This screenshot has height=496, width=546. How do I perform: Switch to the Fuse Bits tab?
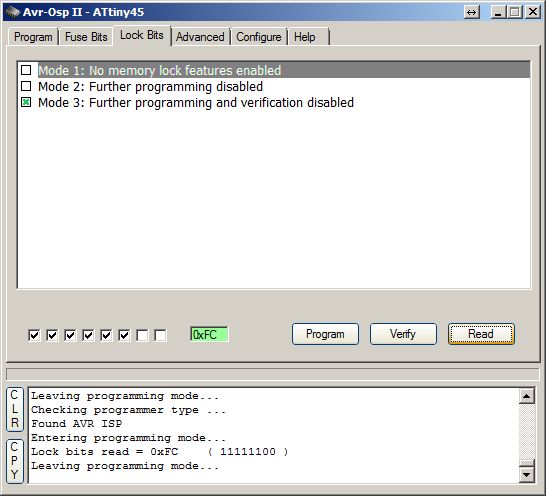pyautogui.click(x=86, y=37)
